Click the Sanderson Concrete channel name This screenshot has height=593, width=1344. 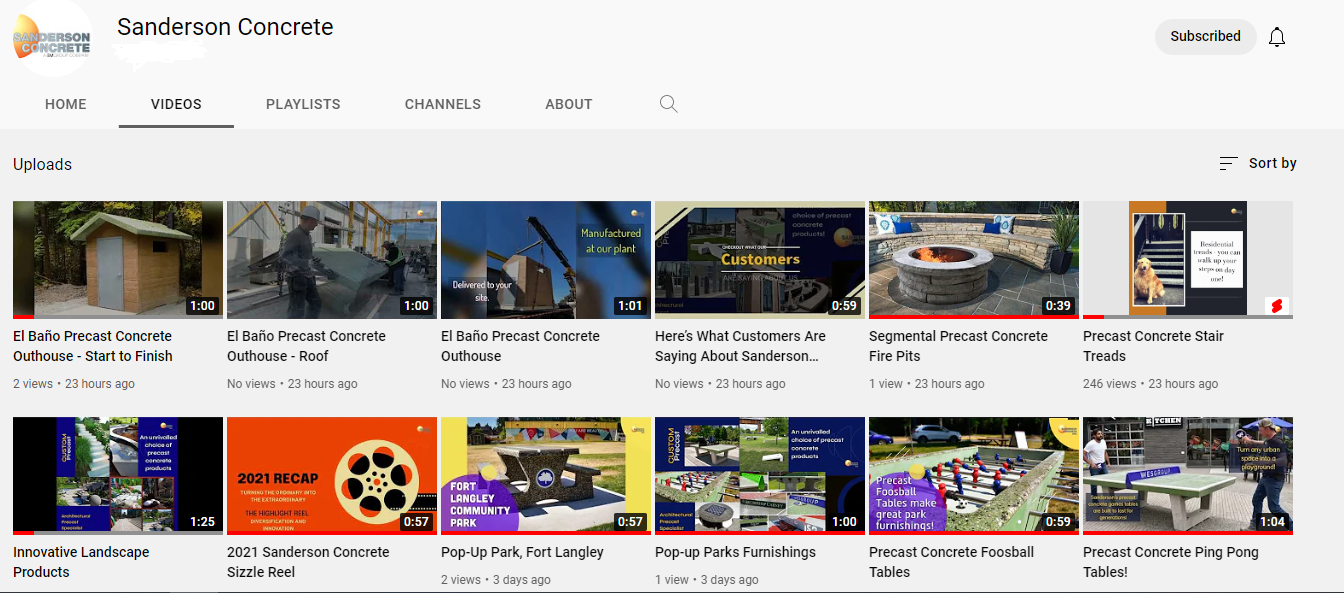tap(225, 27)
